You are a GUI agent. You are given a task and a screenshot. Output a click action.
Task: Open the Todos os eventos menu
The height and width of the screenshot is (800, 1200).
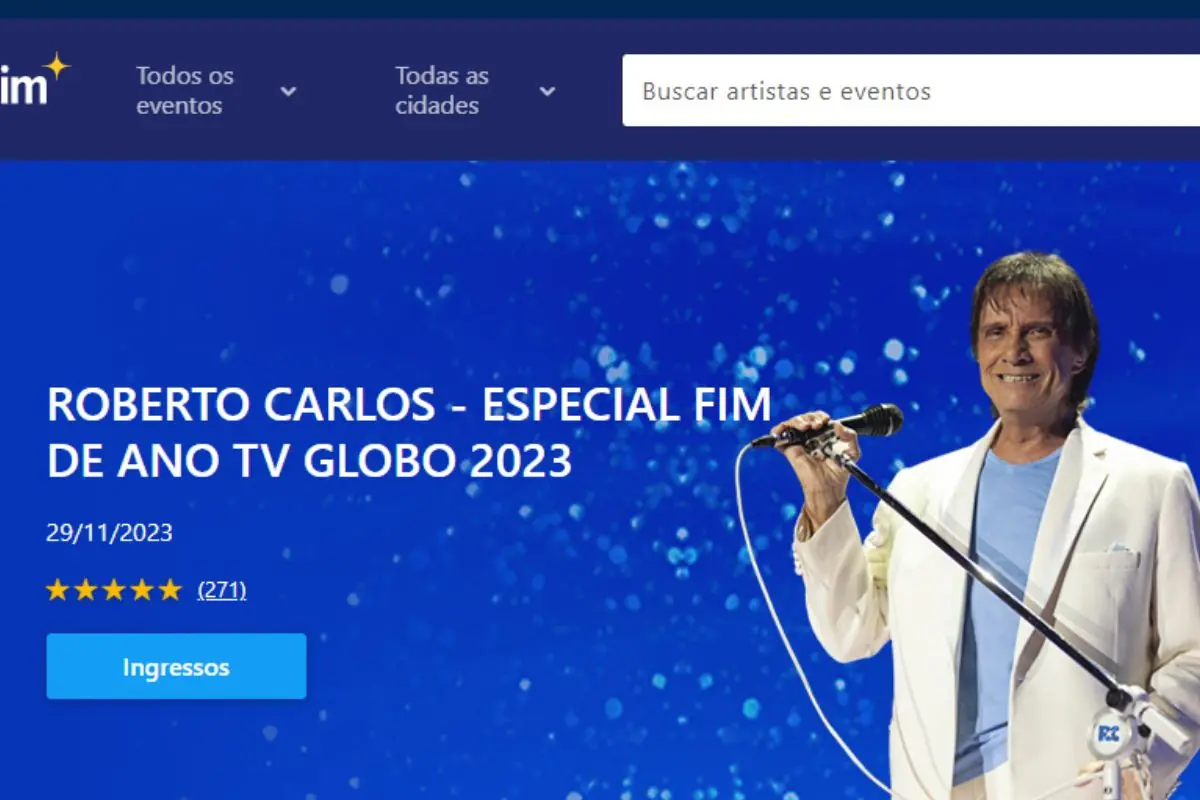point(185,90)
